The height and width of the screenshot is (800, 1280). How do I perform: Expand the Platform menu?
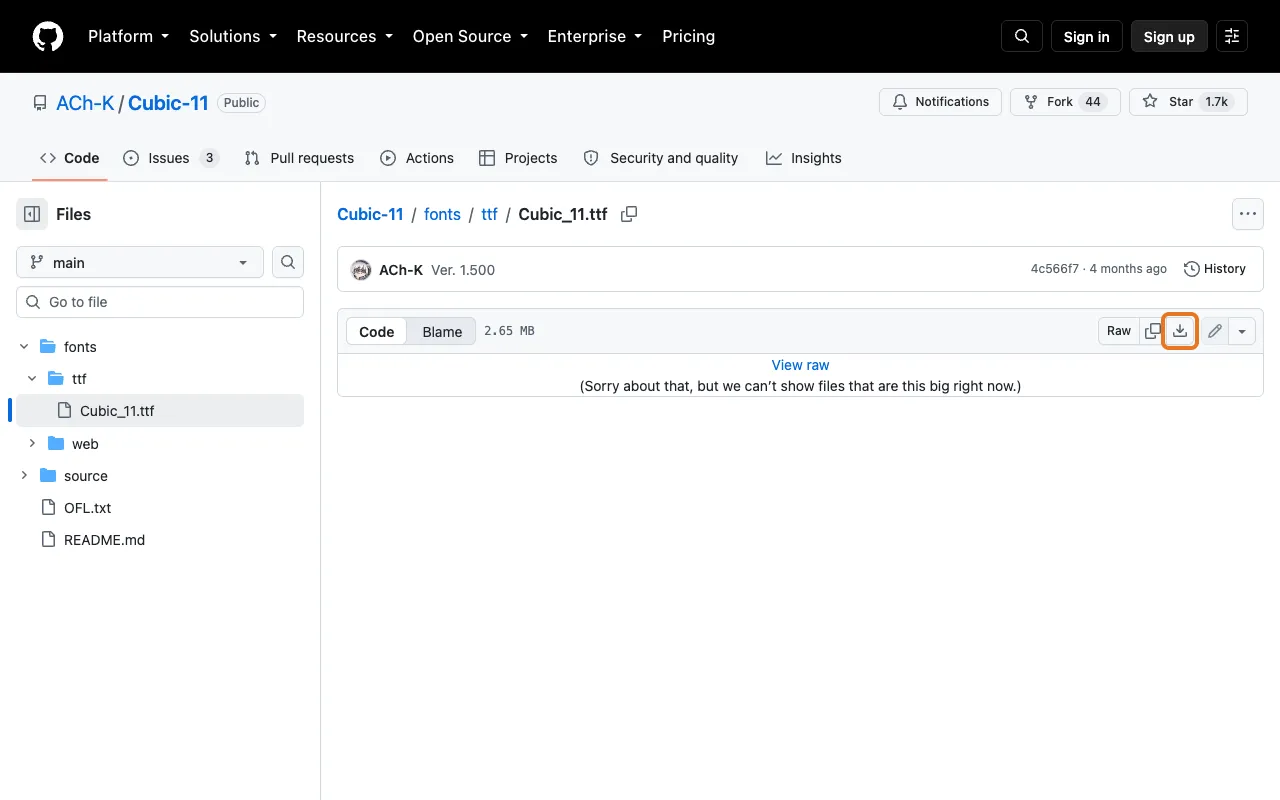pos(128,36)
